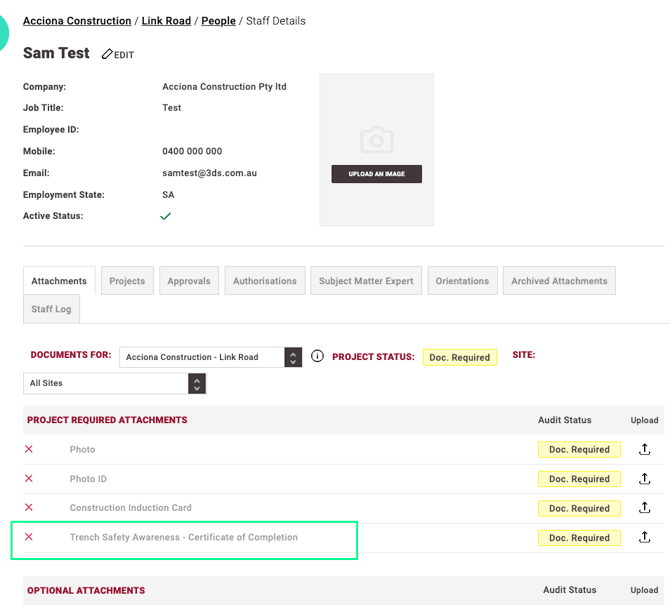Open the Approvals tab
The height and width of the screenshot is (612, 670).
point(189,281)
